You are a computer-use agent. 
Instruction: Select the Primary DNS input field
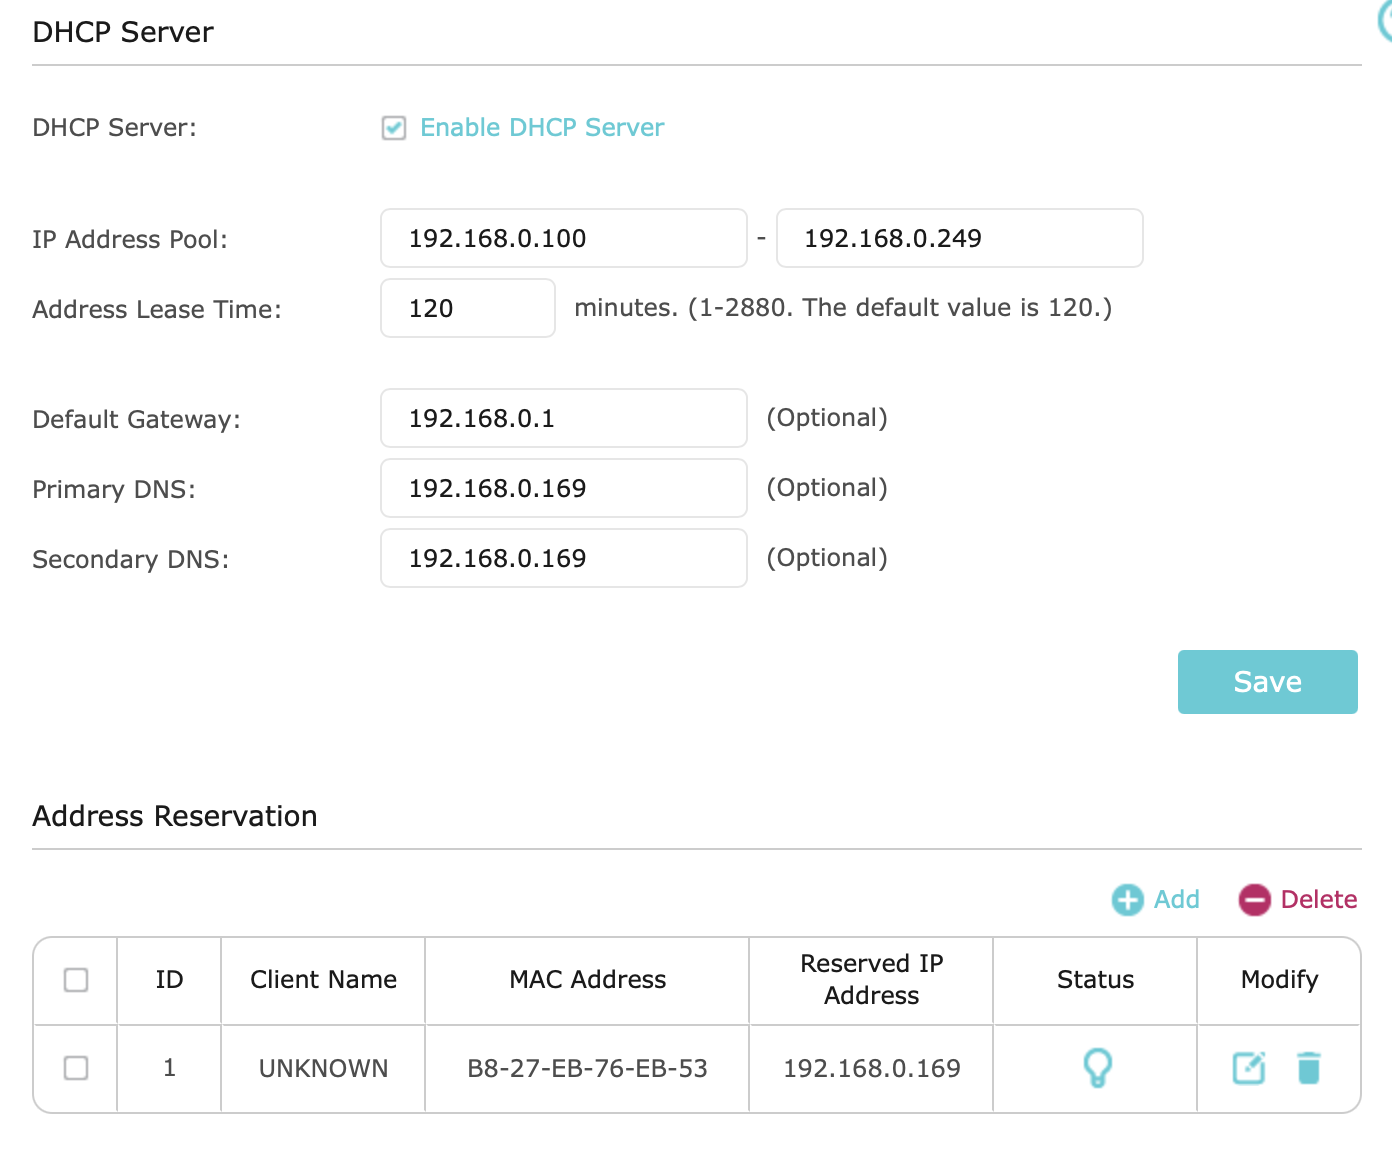coord(563,488)
